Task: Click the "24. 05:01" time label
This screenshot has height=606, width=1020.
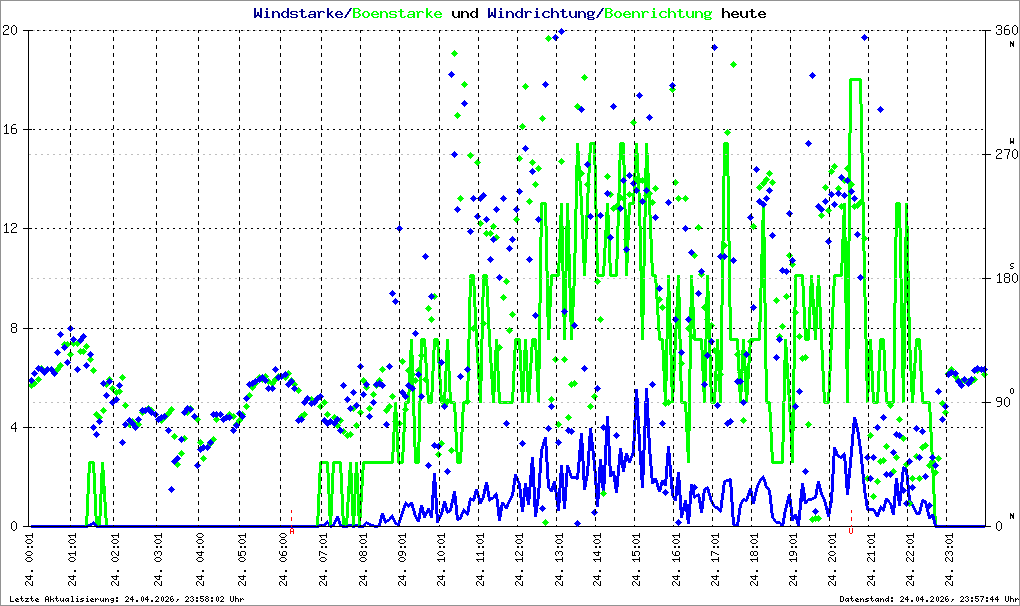Action: [x=242, y=560]
